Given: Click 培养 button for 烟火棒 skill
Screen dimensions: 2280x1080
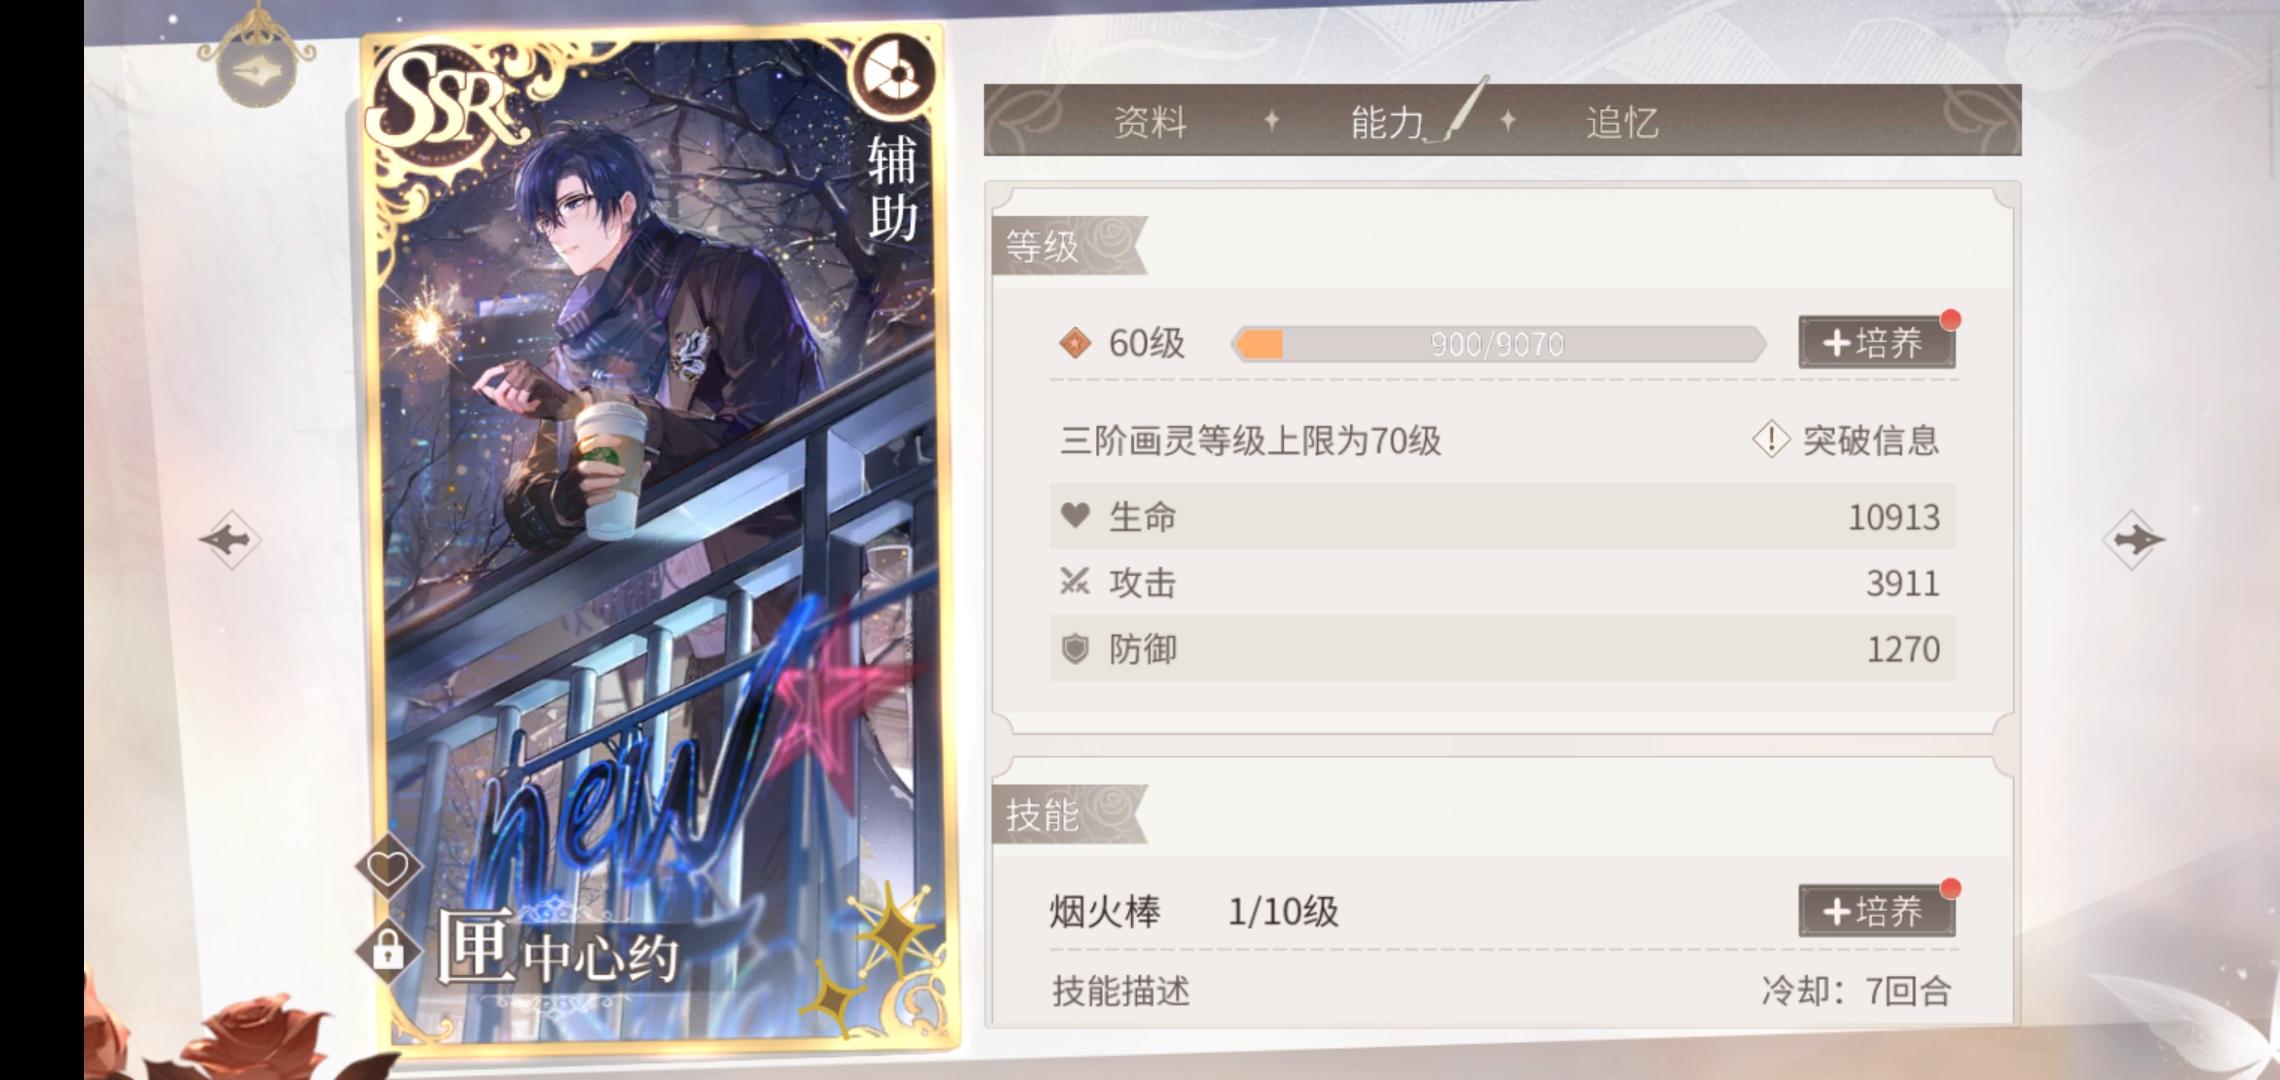Looking at the screenshot, I should point(1876,911).
